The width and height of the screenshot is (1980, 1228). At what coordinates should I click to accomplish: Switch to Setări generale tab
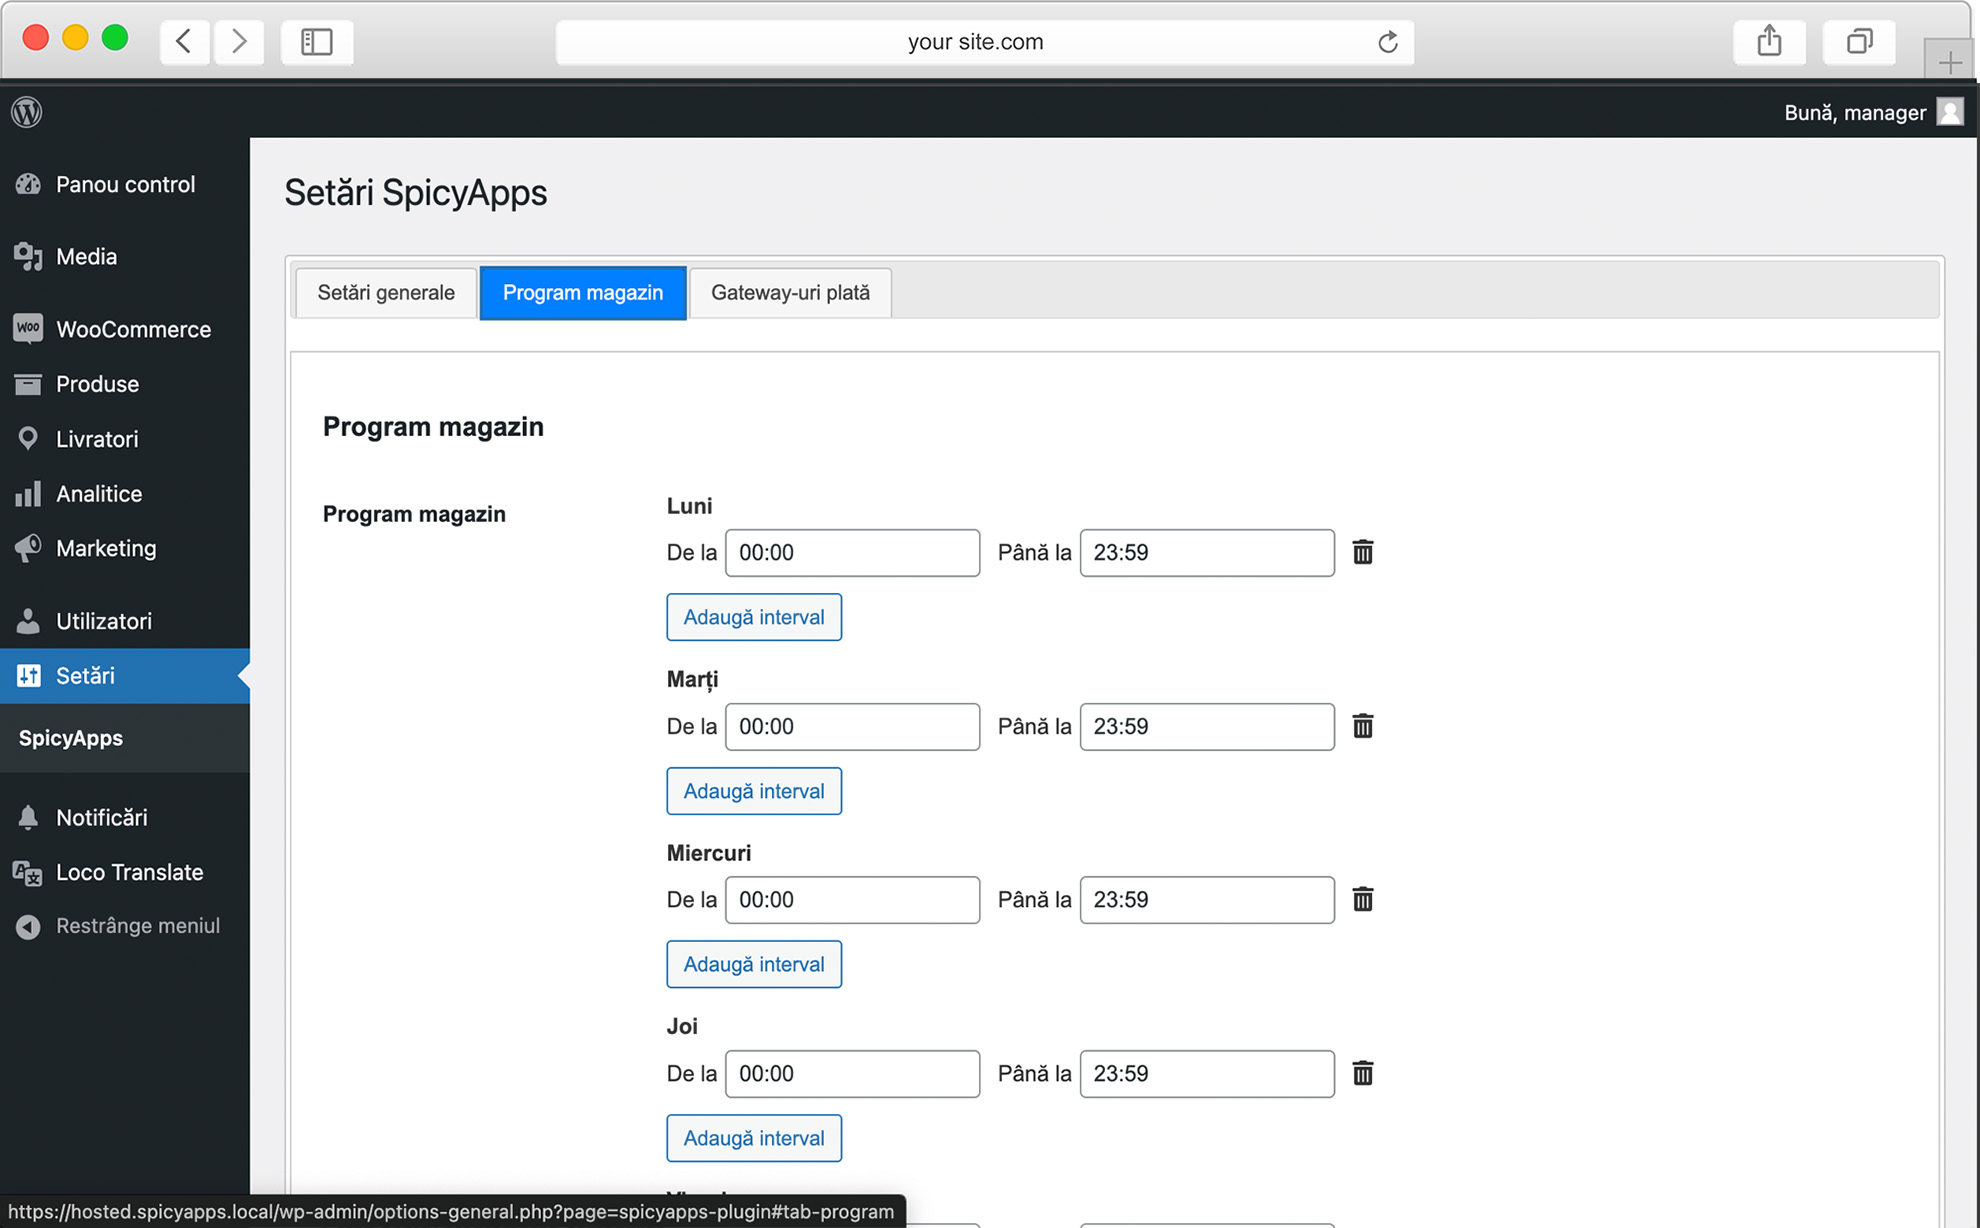coord(386,293)
